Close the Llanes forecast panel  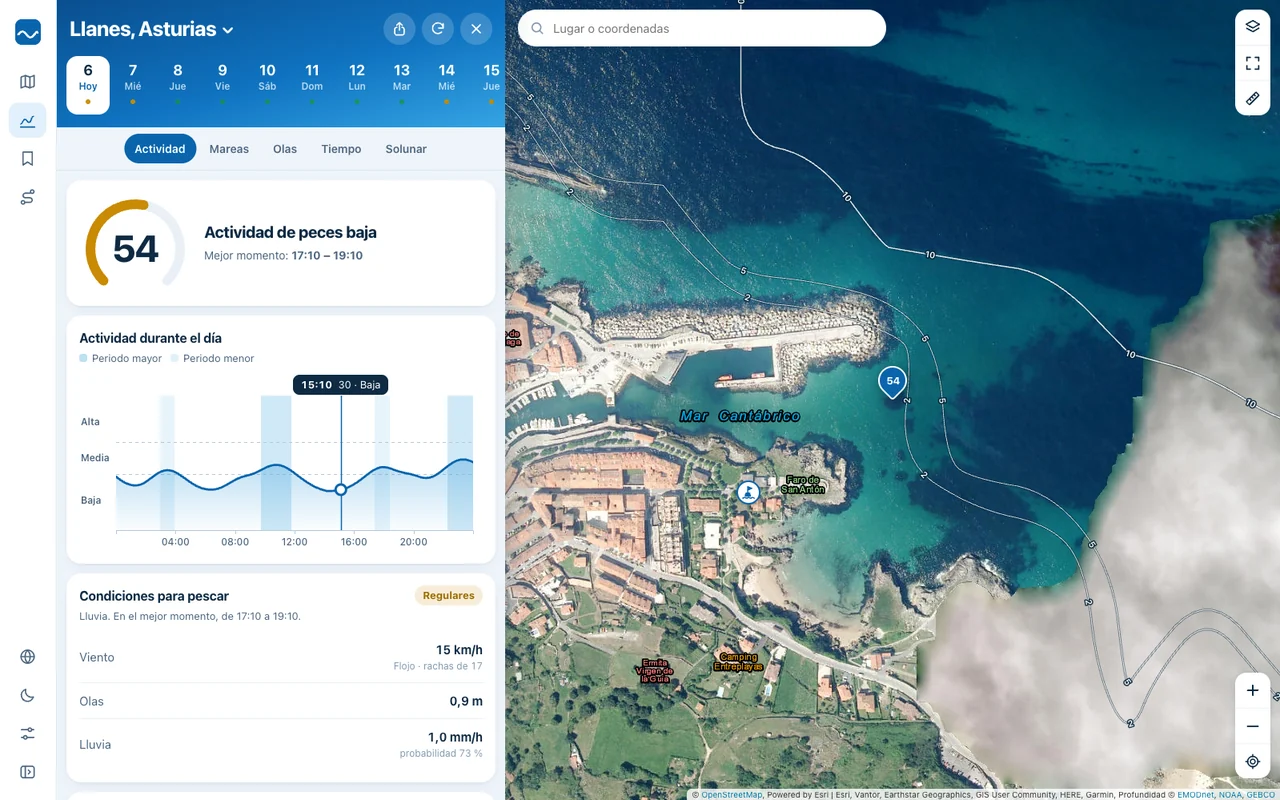pos(476,29)
